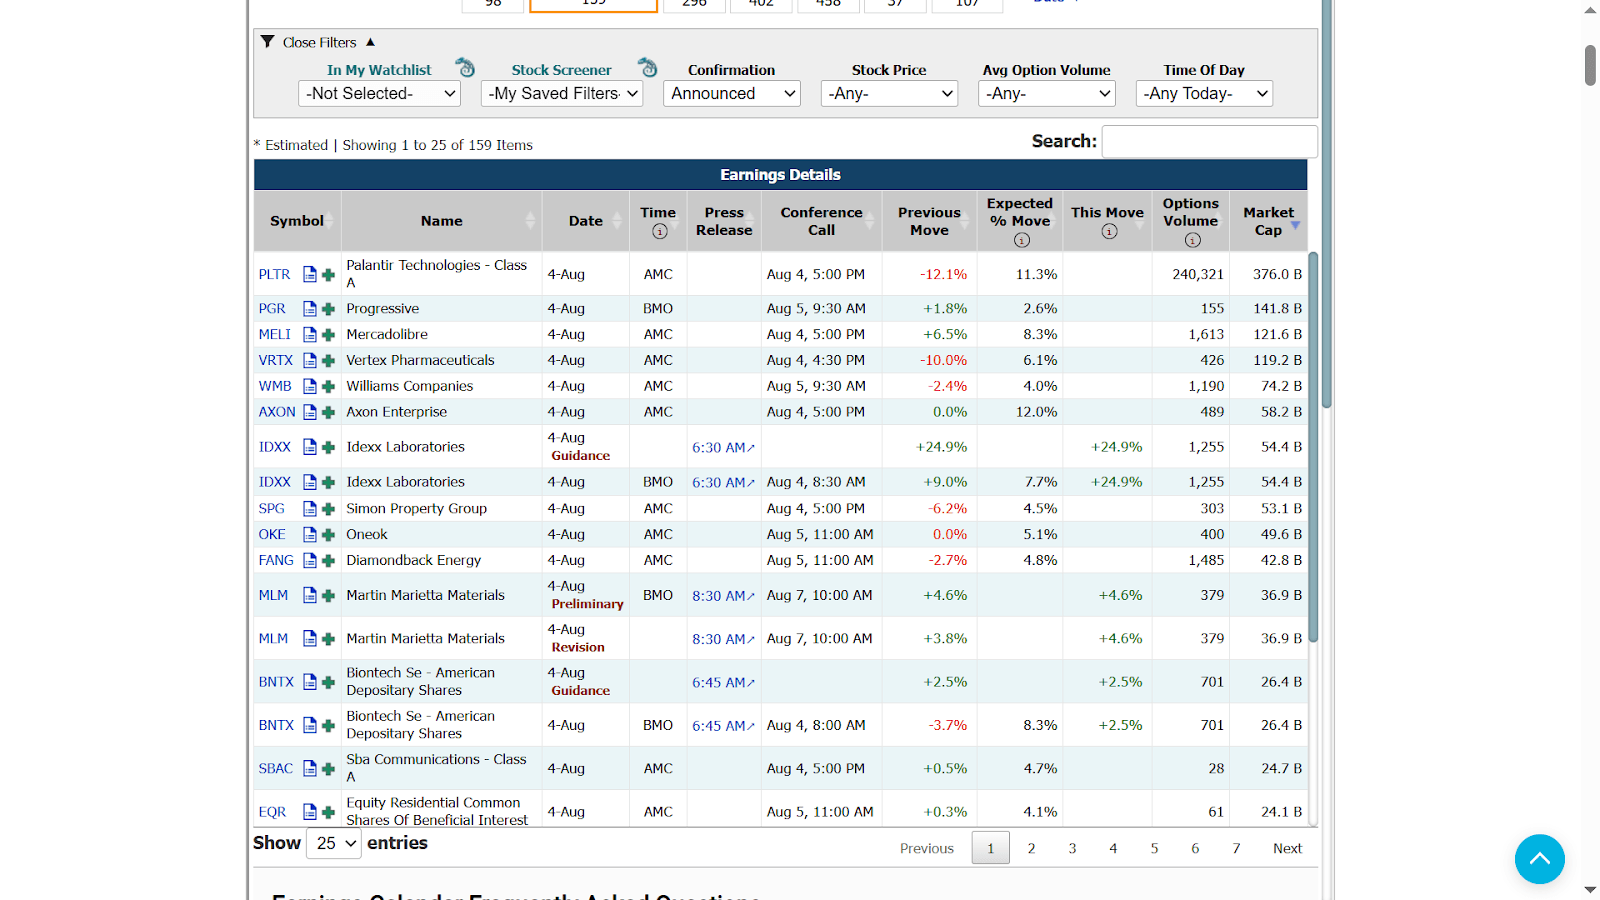Click the plus icon in the FANG row
Screen dimensions: 1600x900
tap(328, 561)
